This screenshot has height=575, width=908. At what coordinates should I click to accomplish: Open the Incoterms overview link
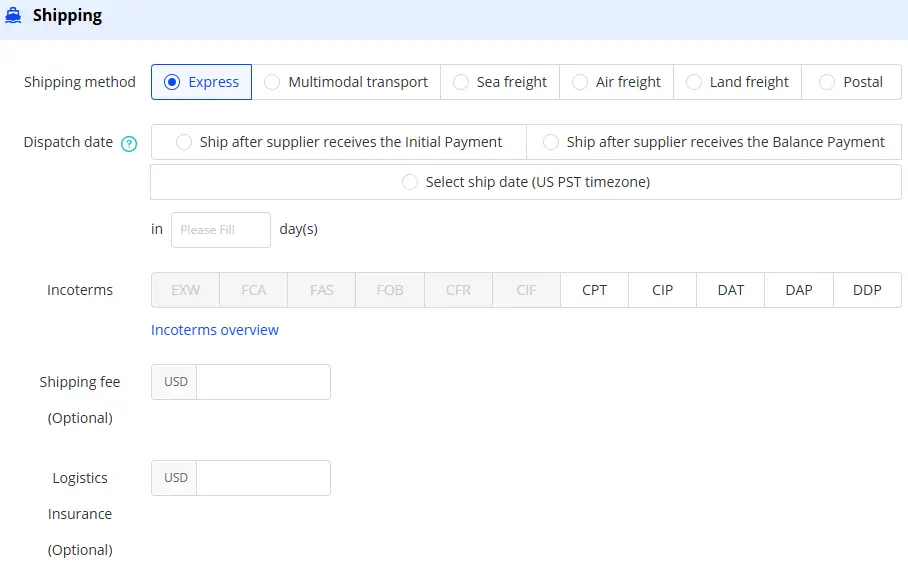215,330
